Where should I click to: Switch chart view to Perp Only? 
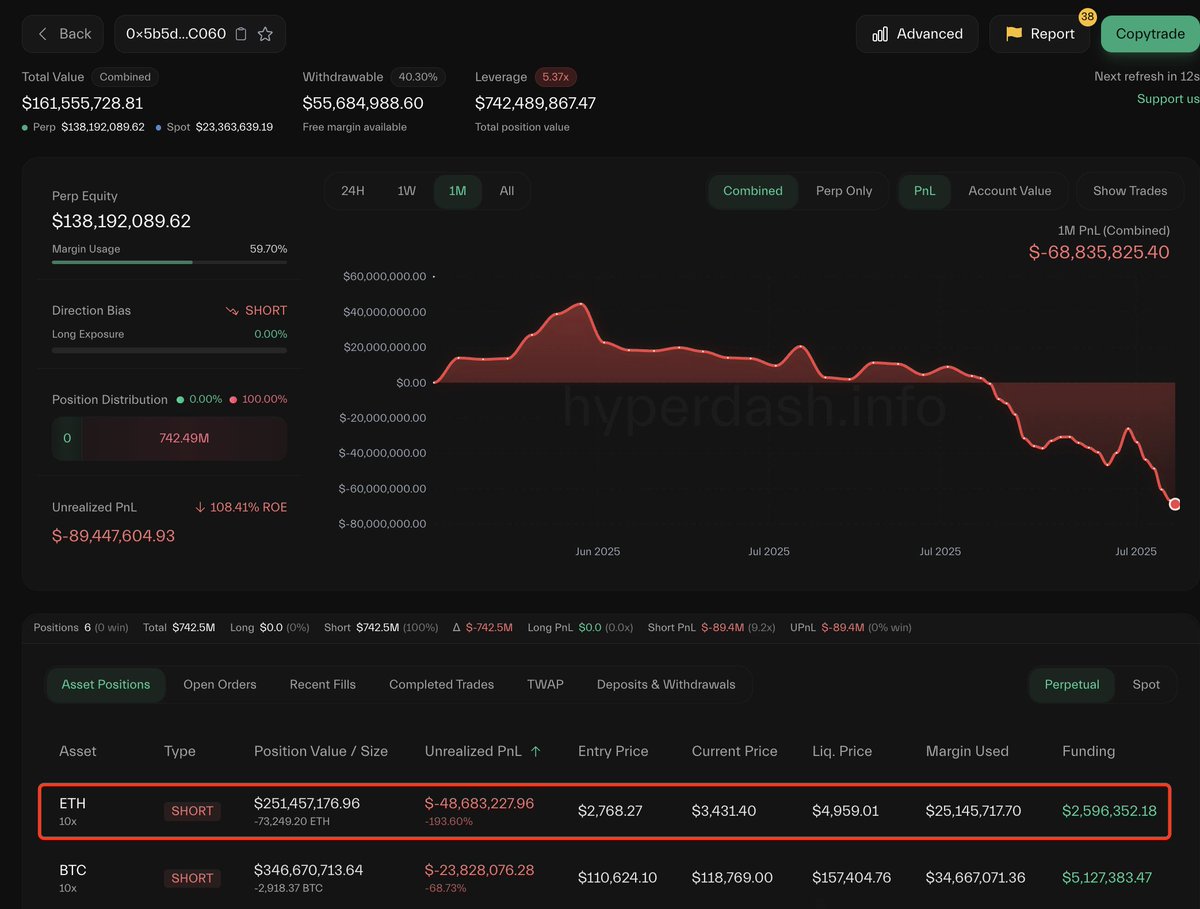coord(845,190)
